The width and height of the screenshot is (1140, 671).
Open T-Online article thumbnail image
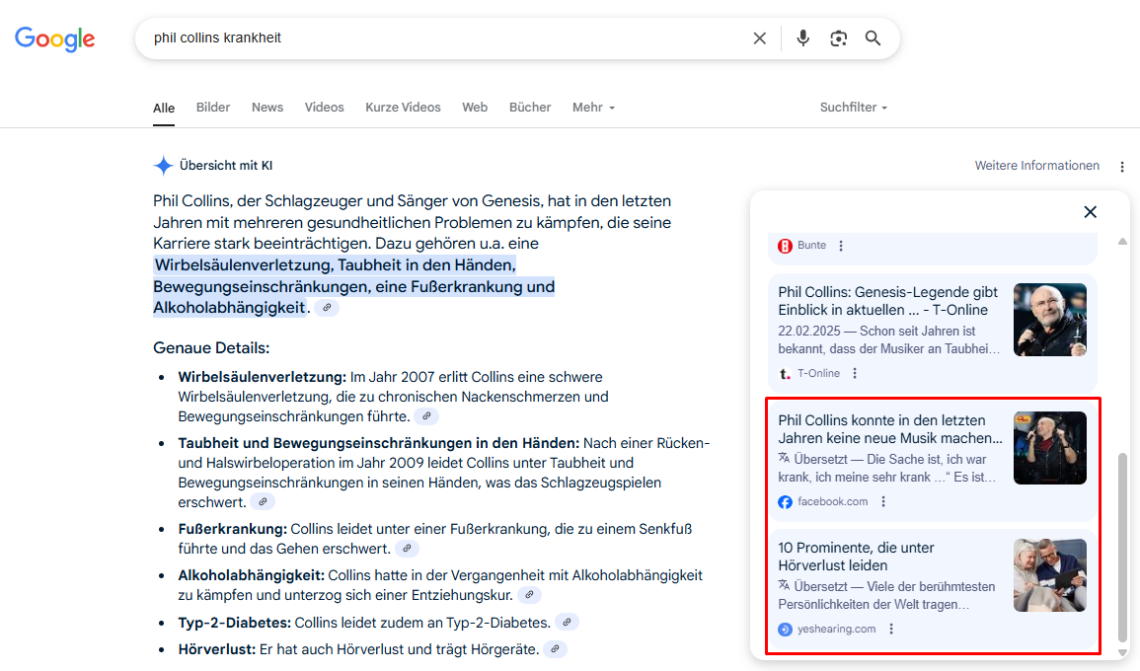(x=1050, y=320)
